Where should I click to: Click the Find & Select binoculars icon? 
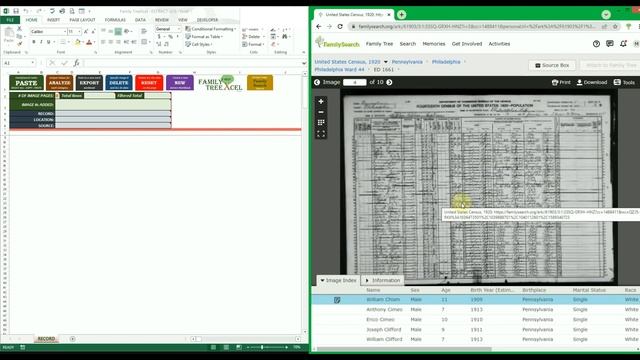(284, 37)
